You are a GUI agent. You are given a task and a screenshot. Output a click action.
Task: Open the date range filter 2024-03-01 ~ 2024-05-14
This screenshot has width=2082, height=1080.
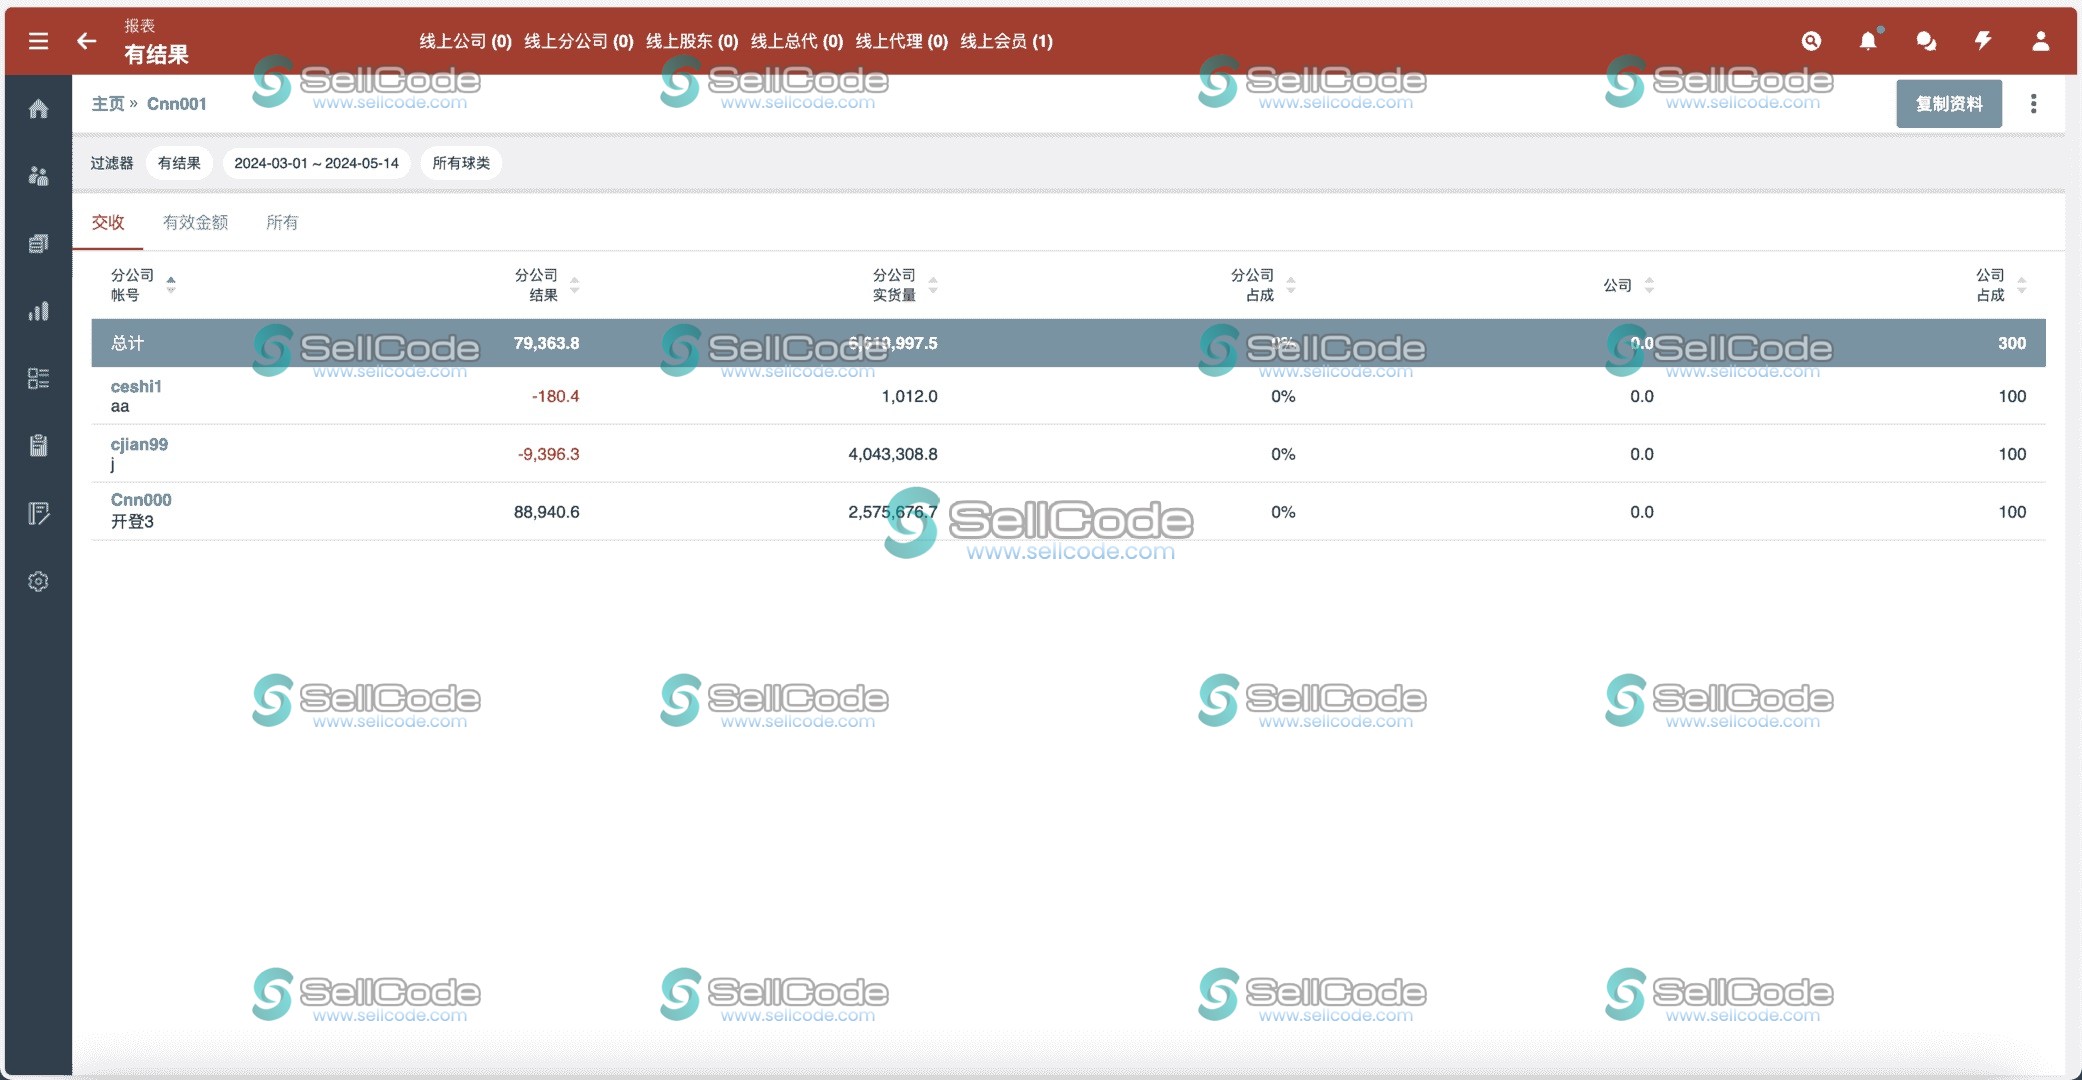point(316,163)
